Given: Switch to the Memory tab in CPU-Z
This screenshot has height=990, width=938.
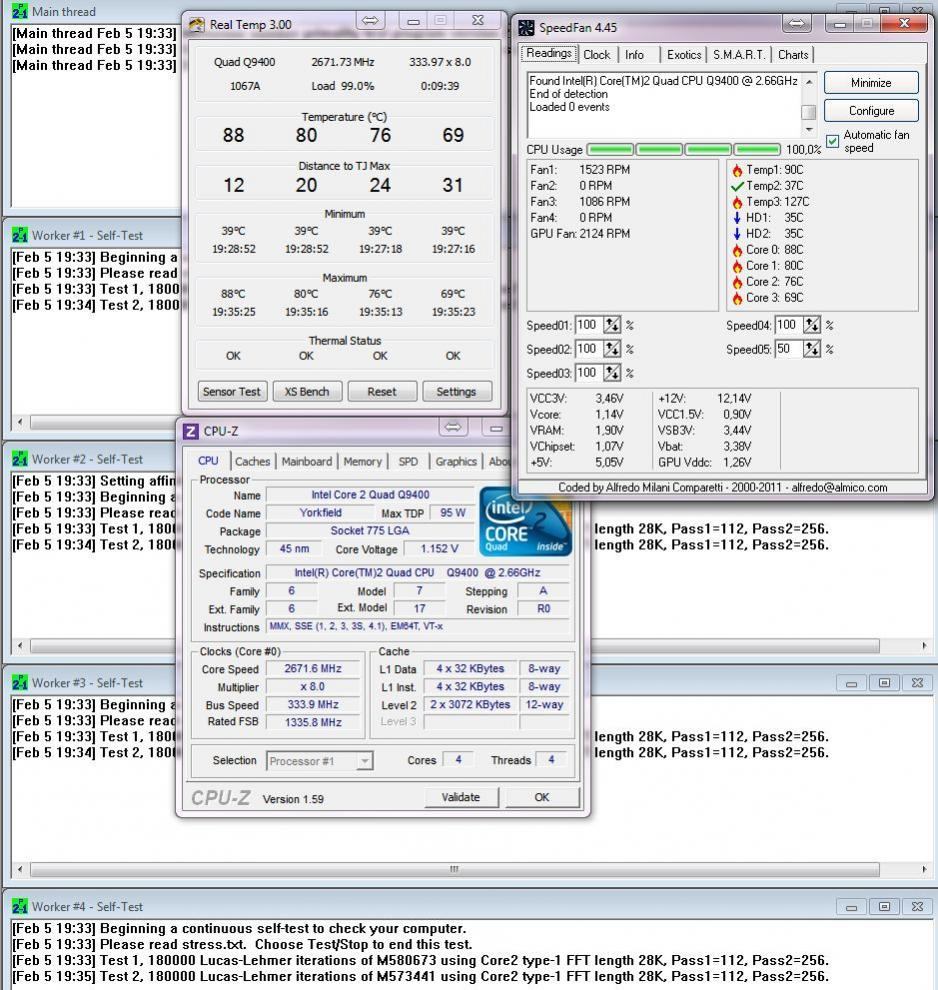Looking at the screenshot, I should coord(362,462).
